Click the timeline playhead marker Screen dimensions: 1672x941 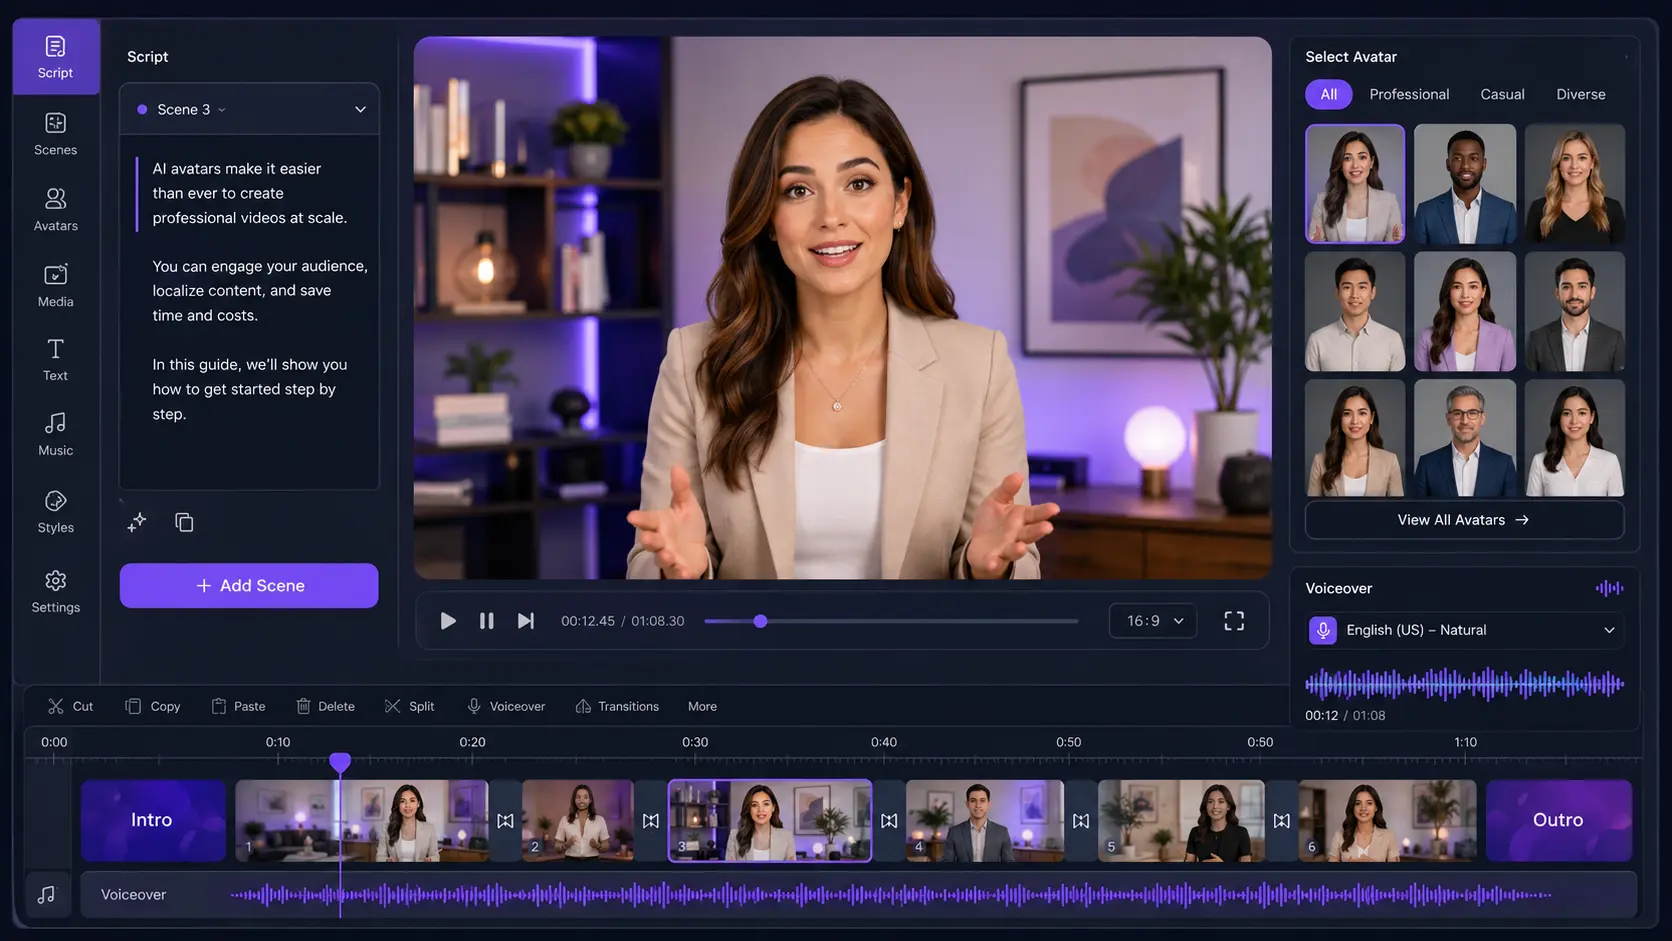pos(340,762)
